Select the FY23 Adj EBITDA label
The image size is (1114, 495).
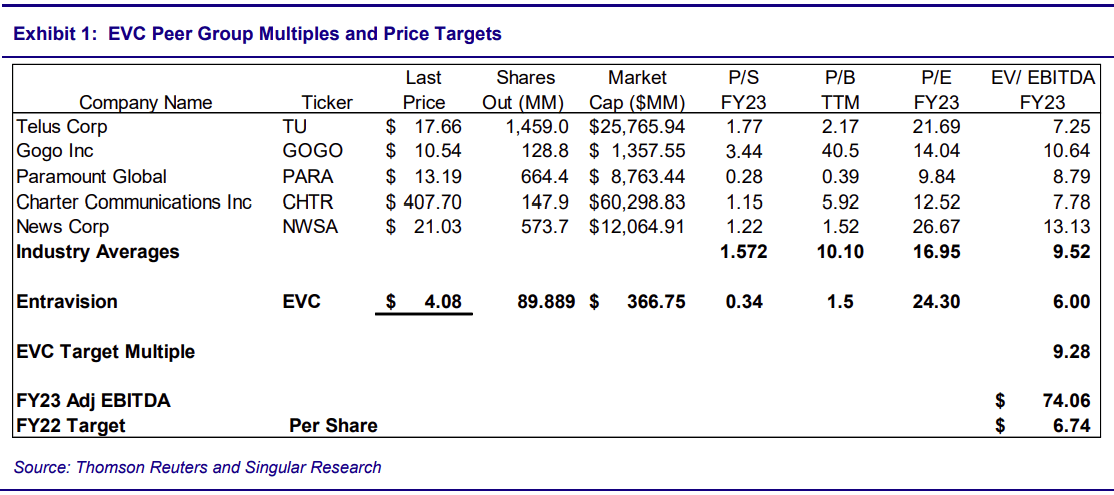(93, 401)
